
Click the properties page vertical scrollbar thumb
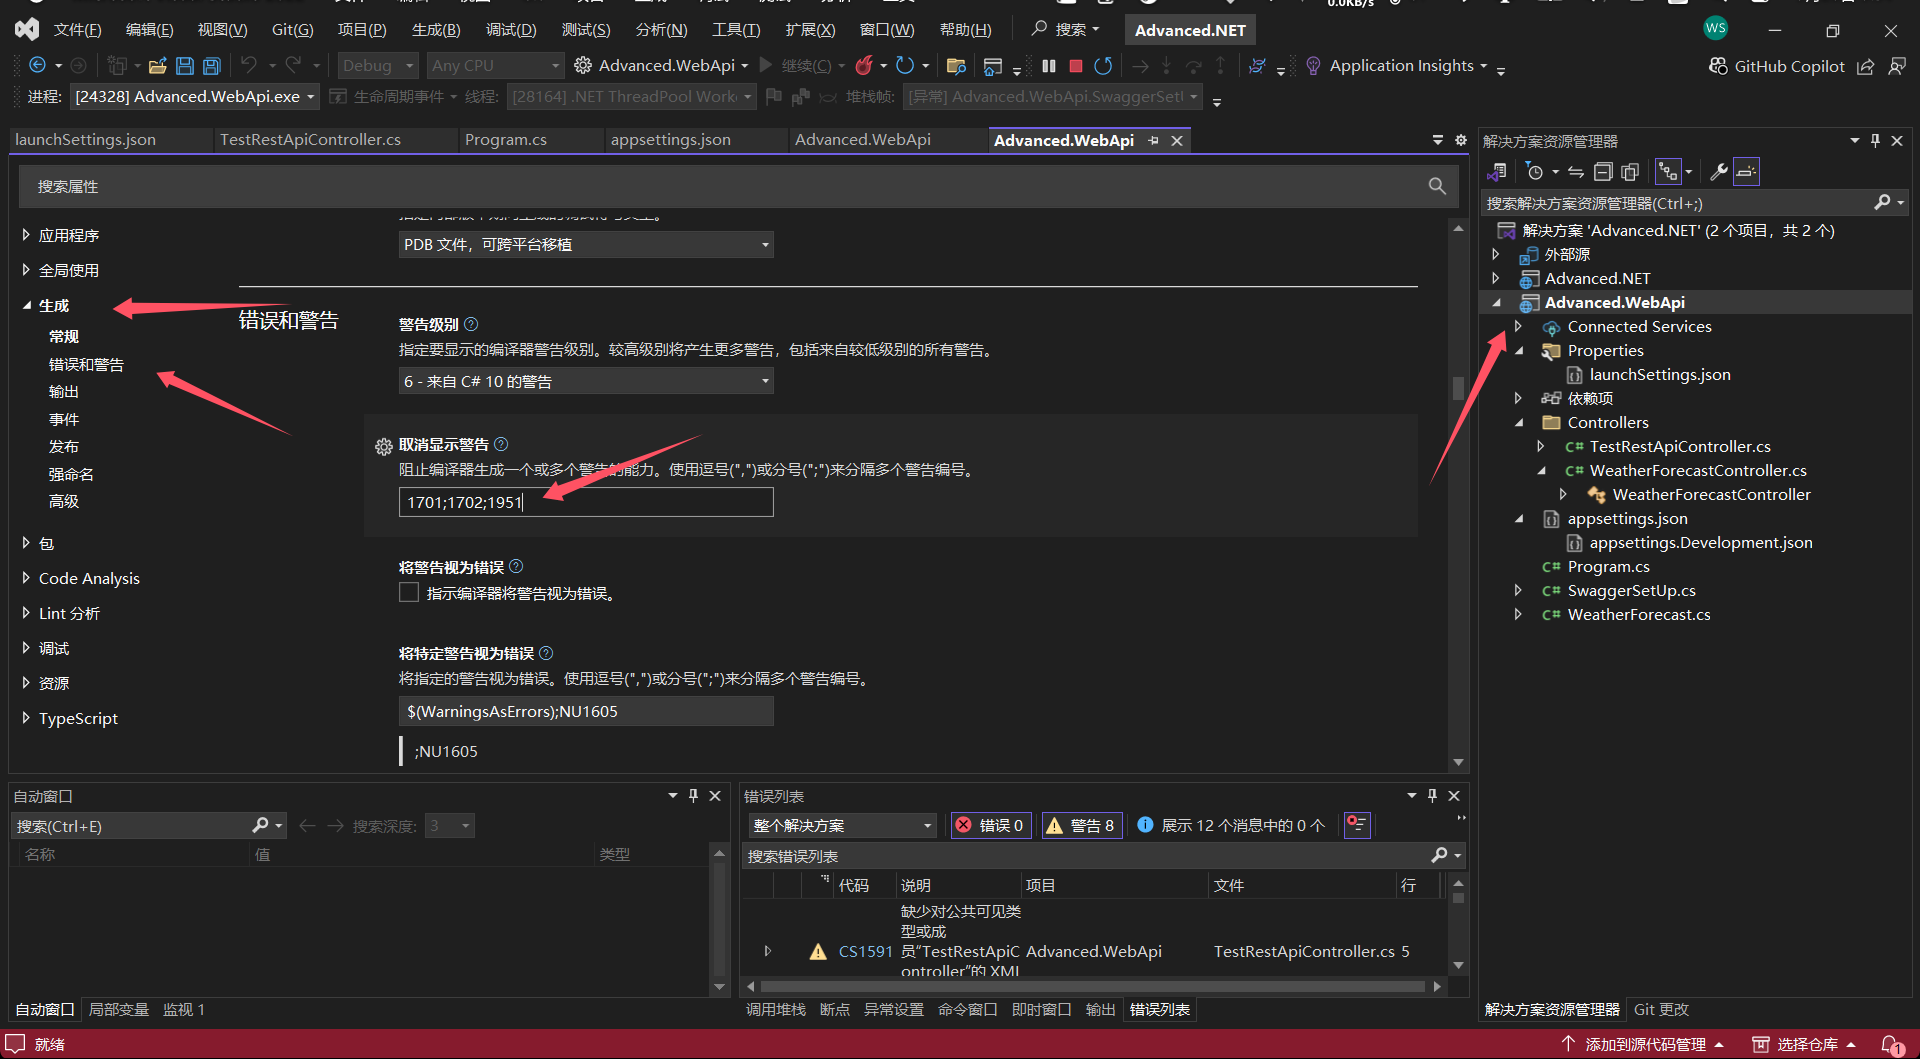click(1458, 388)
